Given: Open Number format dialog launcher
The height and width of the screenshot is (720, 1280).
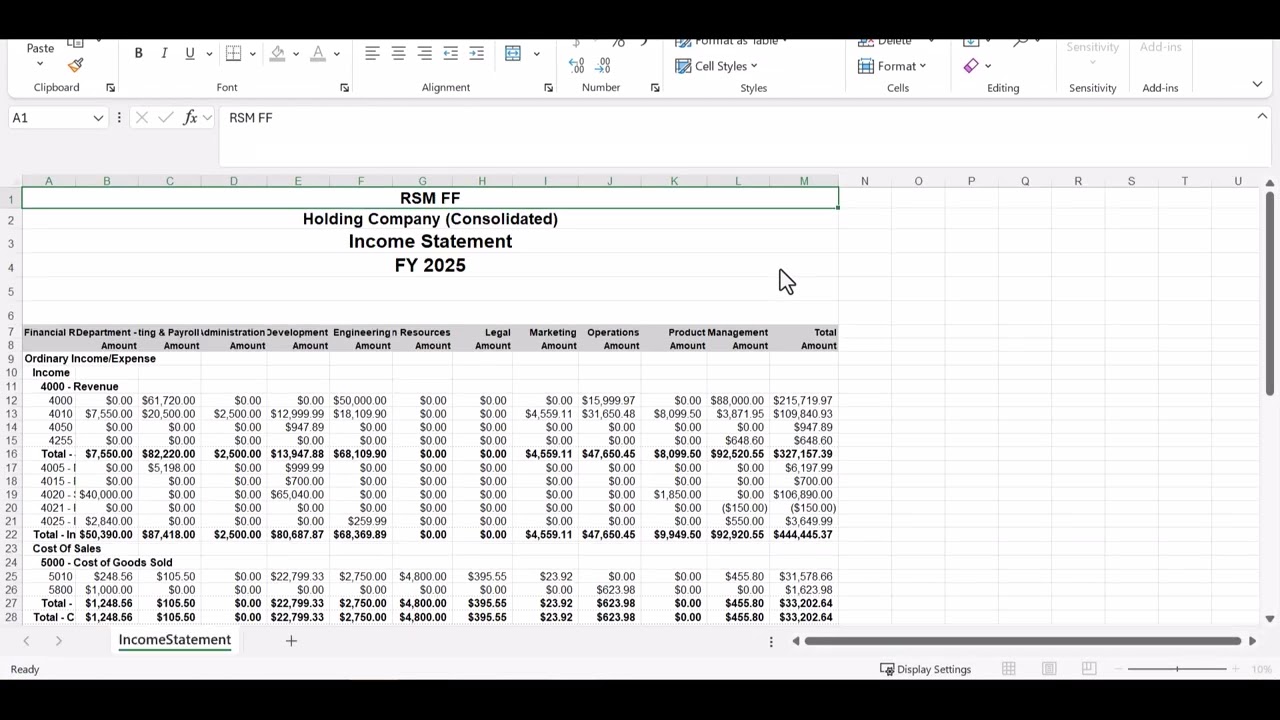Looking at the screenshot, I should tap(655, 88).
